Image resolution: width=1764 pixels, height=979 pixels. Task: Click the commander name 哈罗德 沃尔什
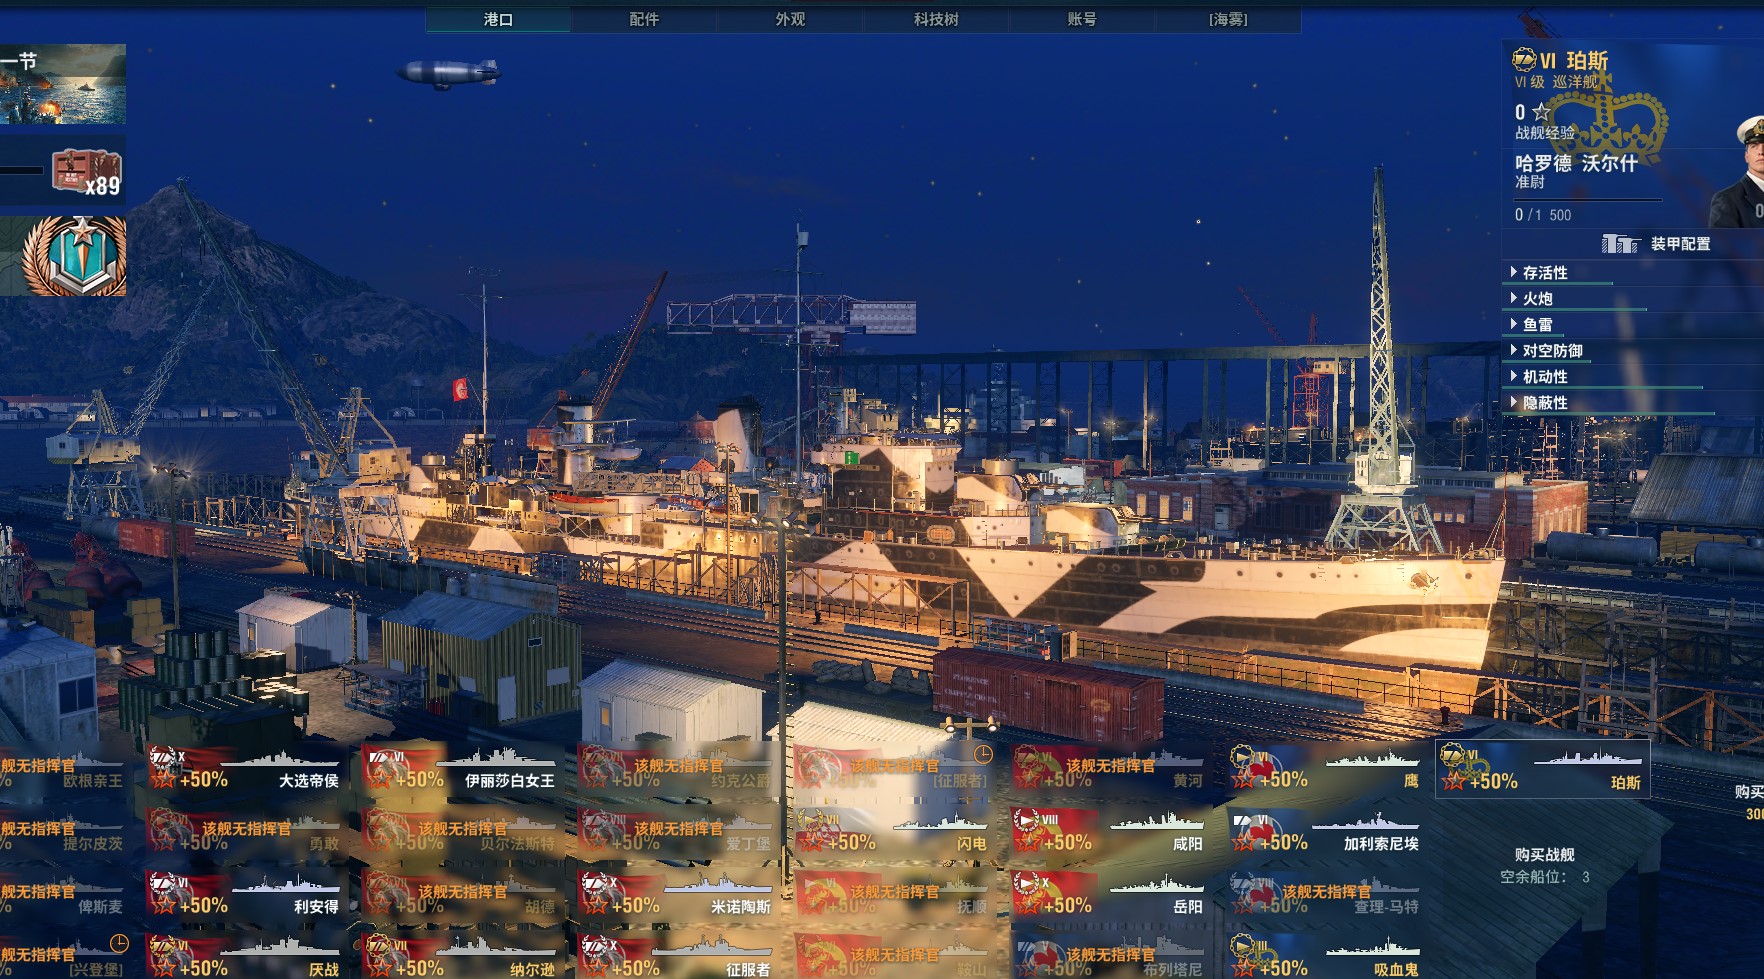[x=1575, y=163]
